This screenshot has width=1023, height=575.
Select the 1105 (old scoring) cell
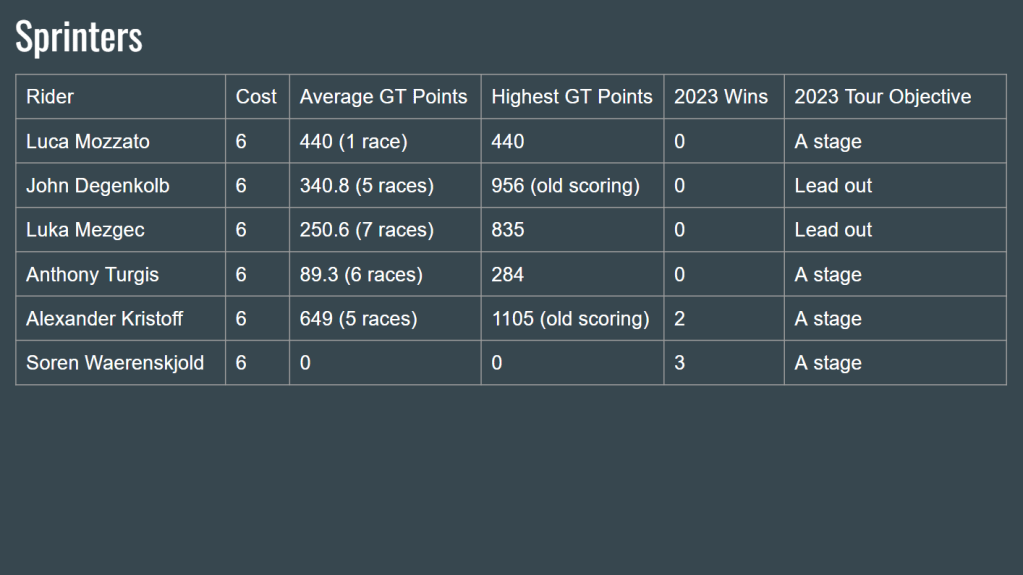click(570, 319)
